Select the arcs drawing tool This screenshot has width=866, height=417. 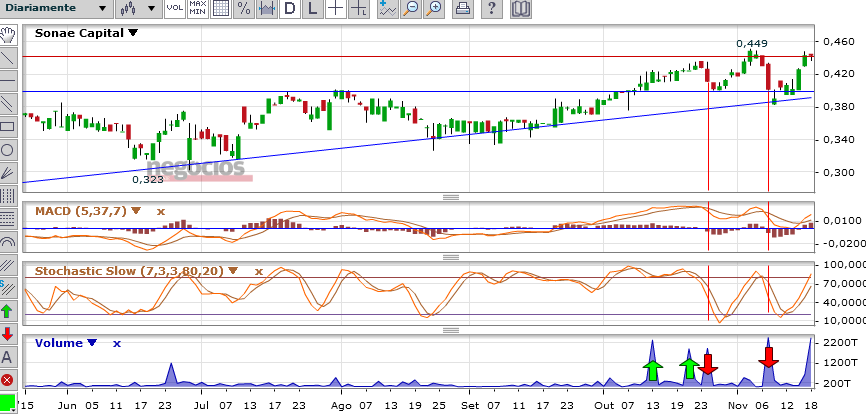point(8,242)
